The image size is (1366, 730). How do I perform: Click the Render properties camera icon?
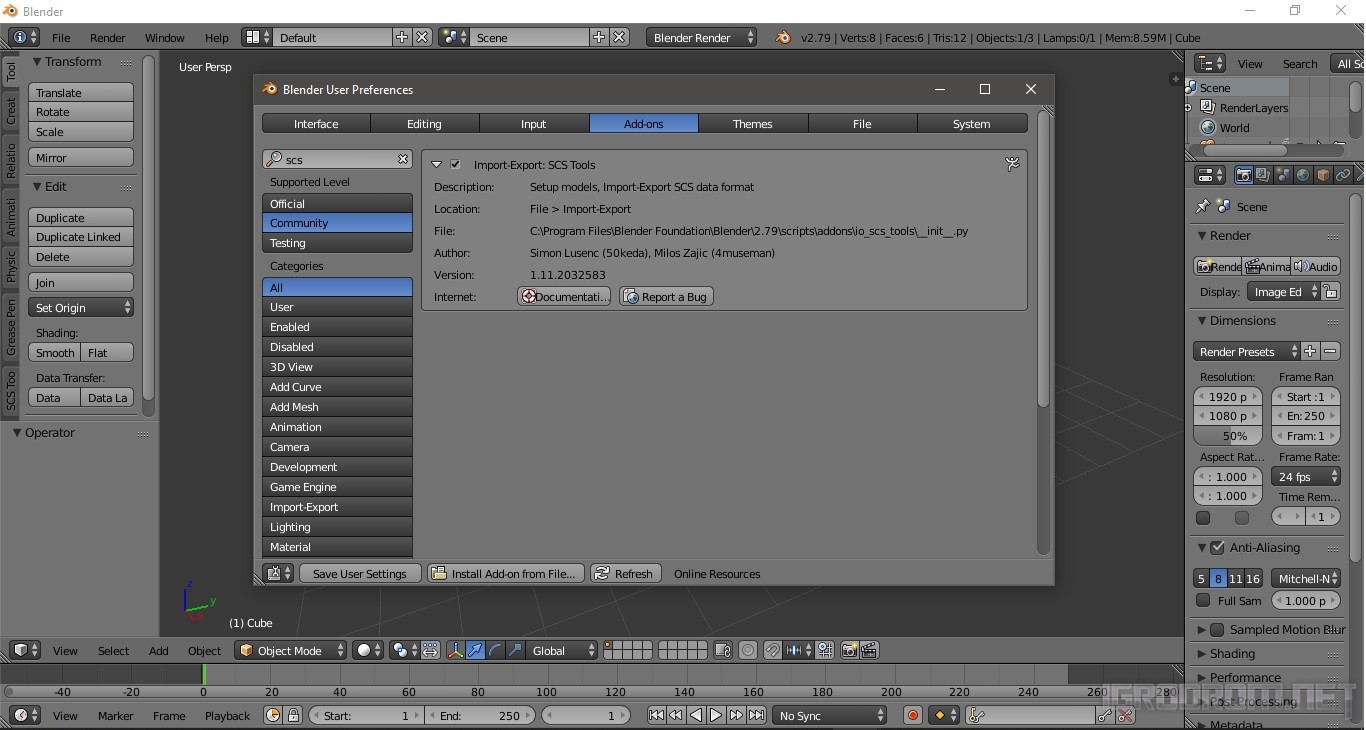1243,175
